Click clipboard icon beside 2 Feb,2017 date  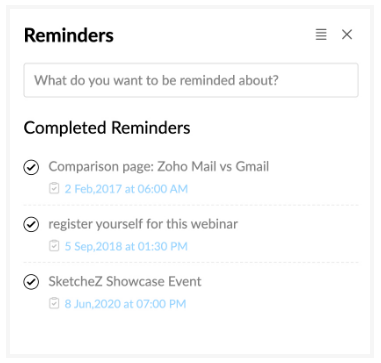[54, 188]
